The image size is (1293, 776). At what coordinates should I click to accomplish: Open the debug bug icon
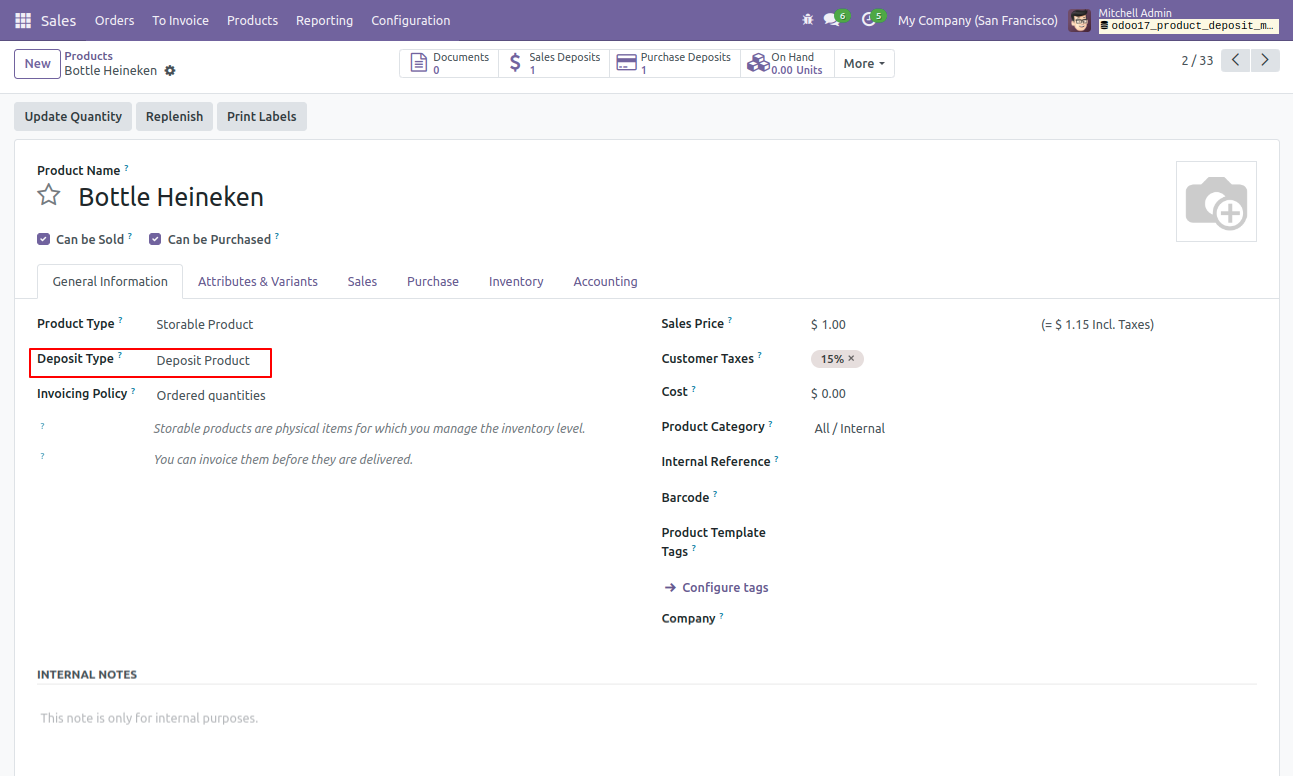[808, 20]
